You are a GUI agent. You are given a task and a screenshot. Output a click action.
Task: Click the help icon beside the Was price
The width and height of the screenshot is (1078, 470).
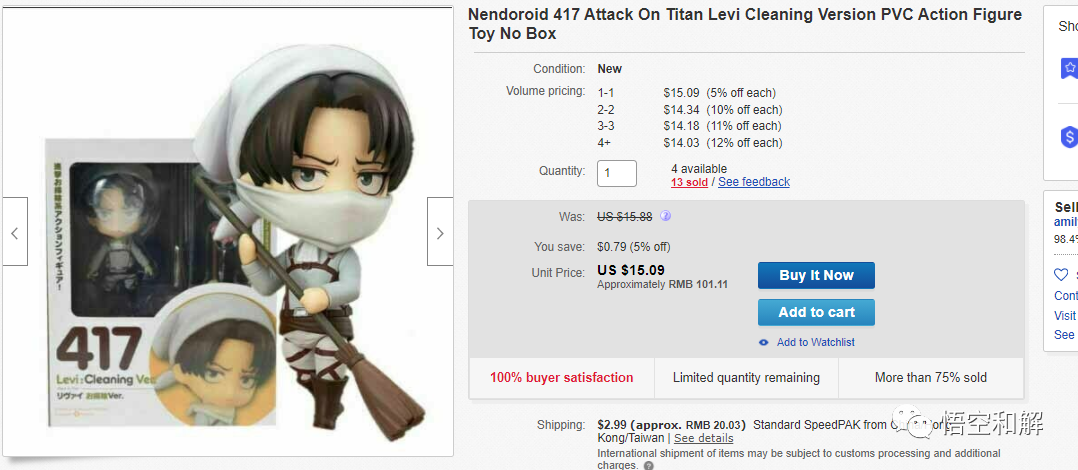[665, 216]
